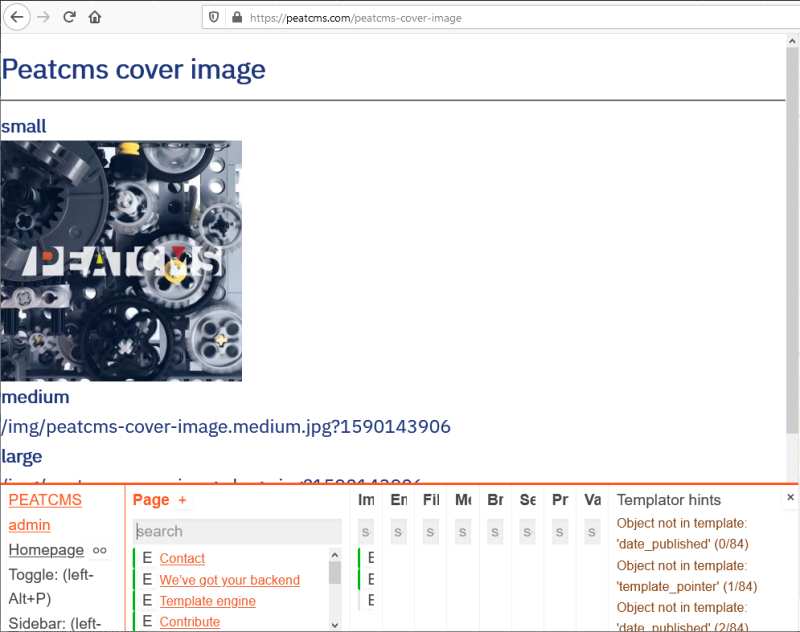
Task: Click E edit marker next to Template engine
Action: click(x=147, y=600)
